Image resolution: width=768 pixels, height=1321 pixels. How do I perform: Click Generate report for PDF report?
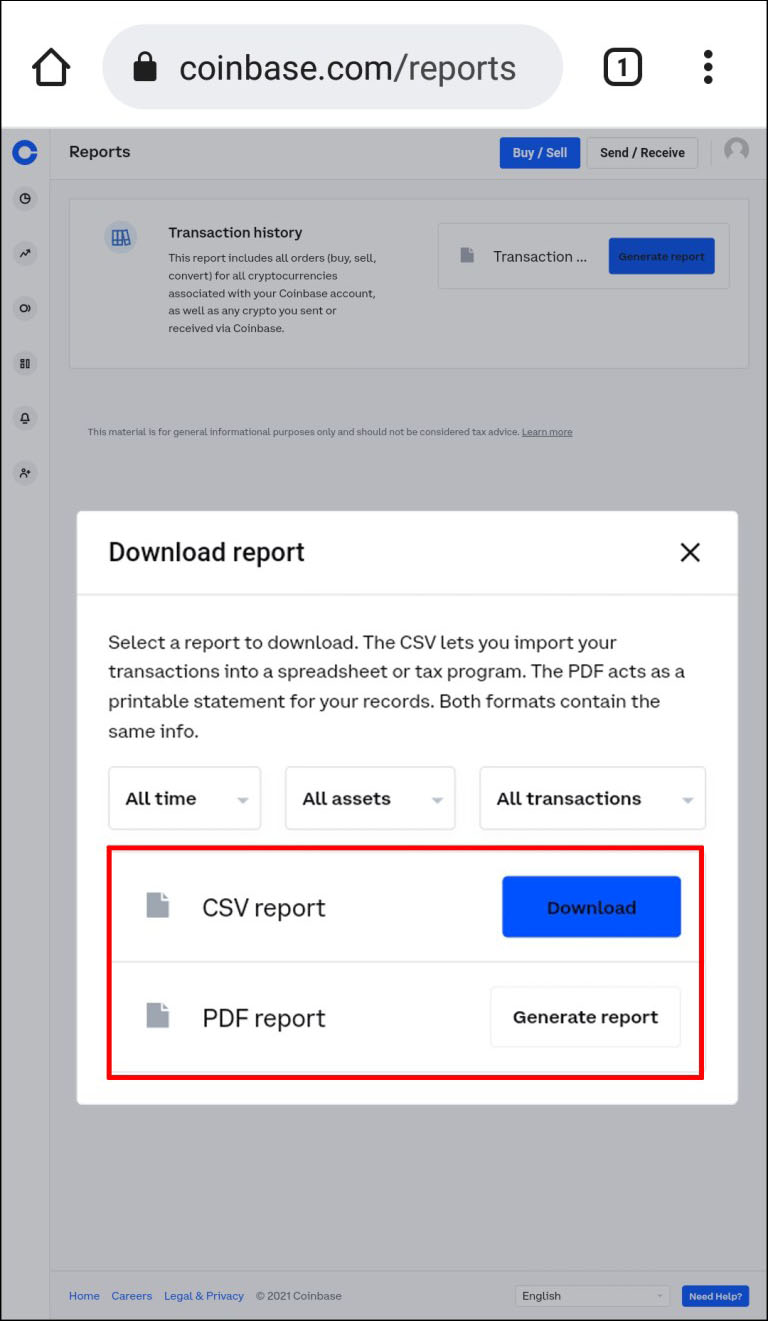pos(585,1017)
